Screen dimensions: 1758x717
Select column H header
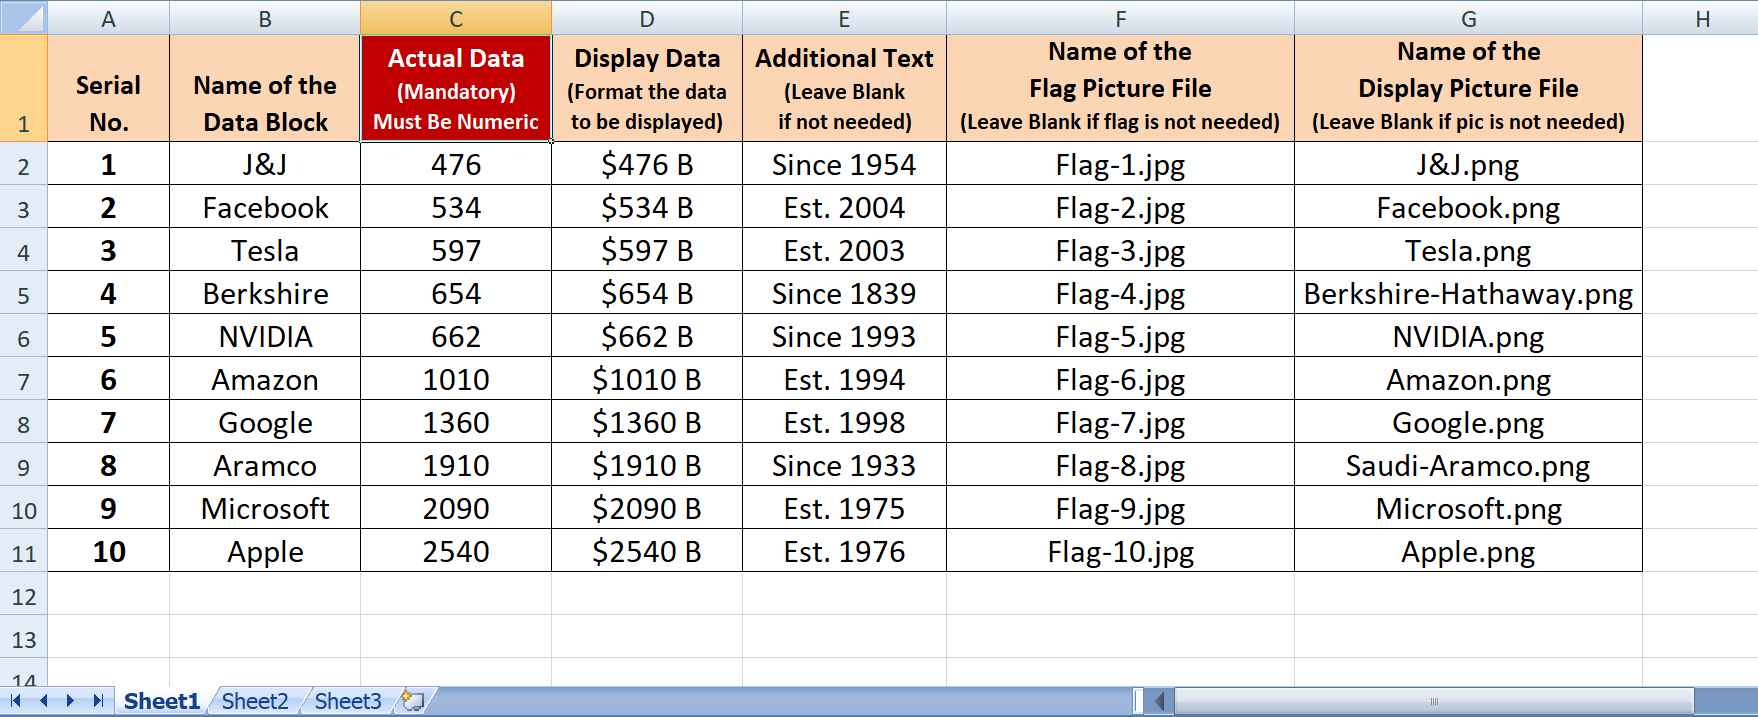click(1700, 18)
